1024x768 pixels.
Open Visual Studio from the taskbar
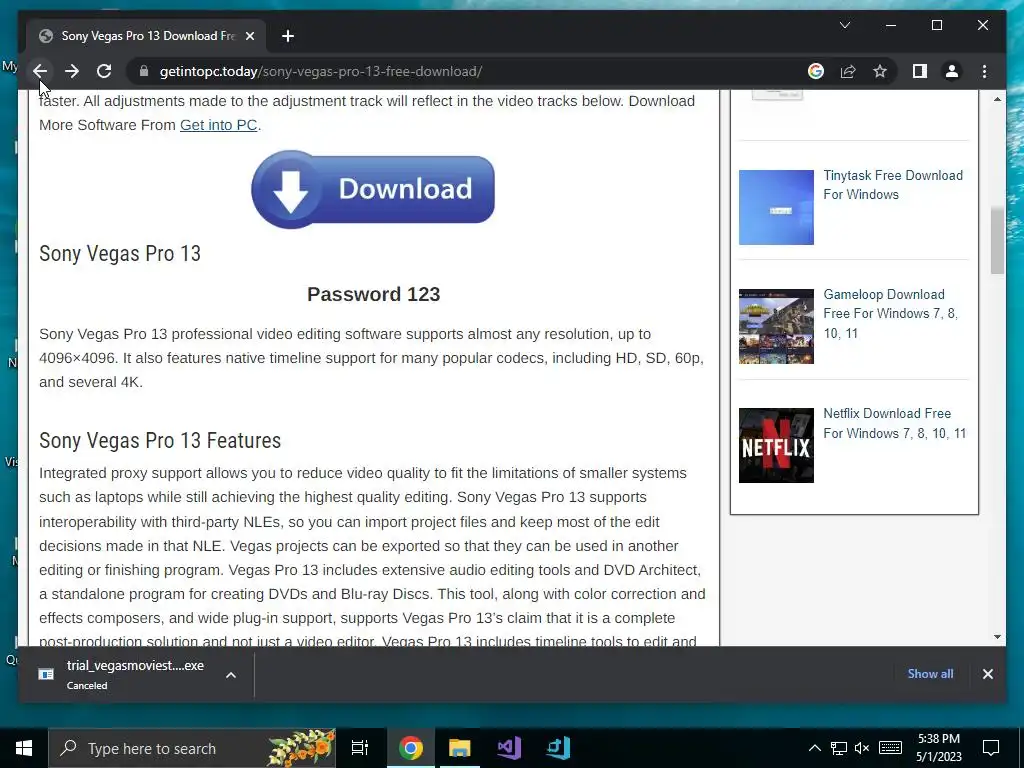point(509,748)
